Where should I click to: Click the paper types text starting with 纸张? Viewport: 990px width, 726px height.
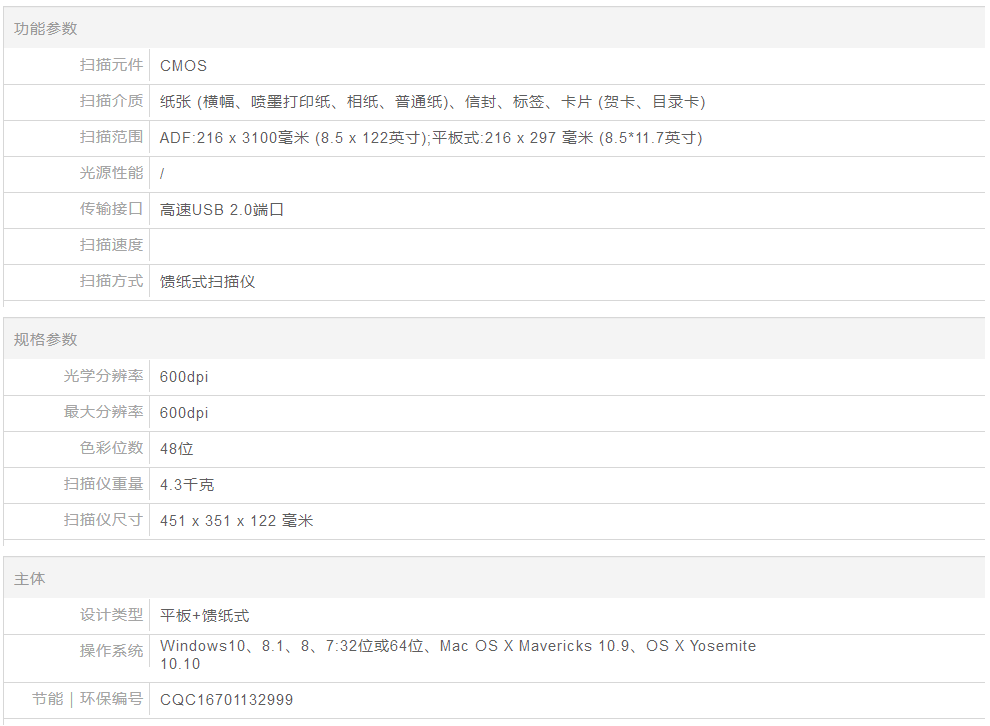tap(432, 102)
